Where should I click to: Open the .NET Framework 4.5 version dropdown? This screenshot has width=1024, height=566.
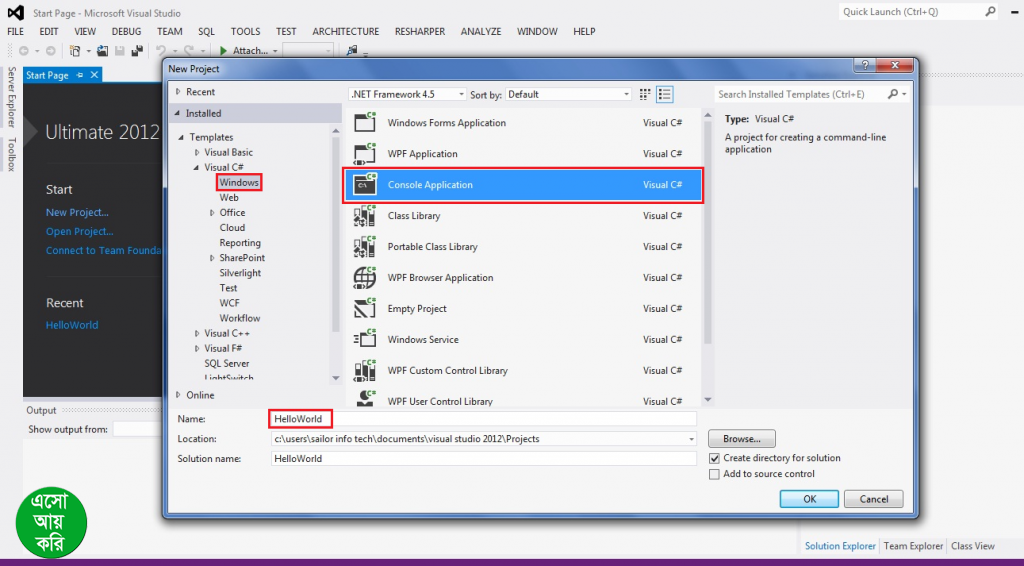[407, 94]
